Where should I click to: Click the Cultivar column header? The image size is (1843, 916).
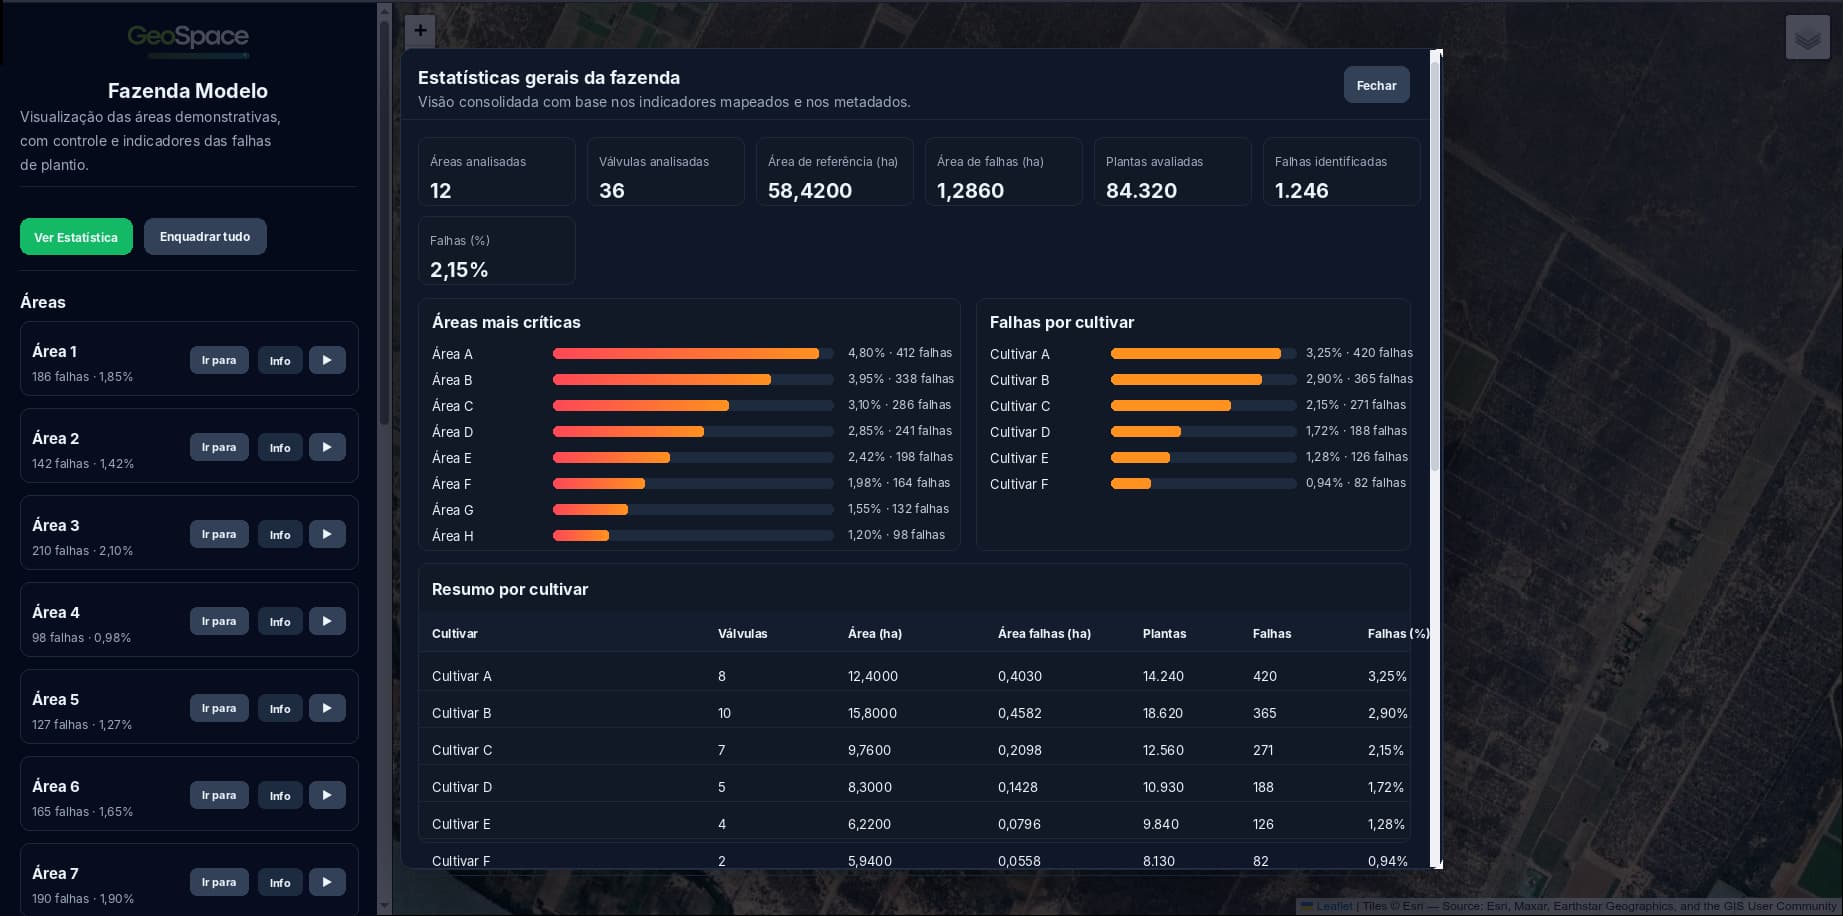pyautogui.click(x=454, y=634)
